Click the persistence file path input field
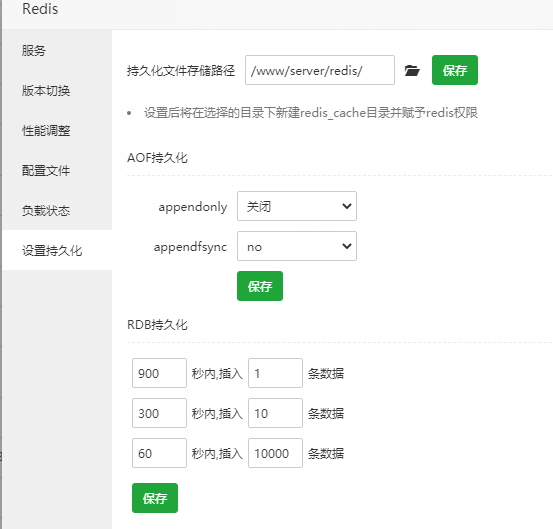This screenshot has width=553, height=529. coord(320,70)
